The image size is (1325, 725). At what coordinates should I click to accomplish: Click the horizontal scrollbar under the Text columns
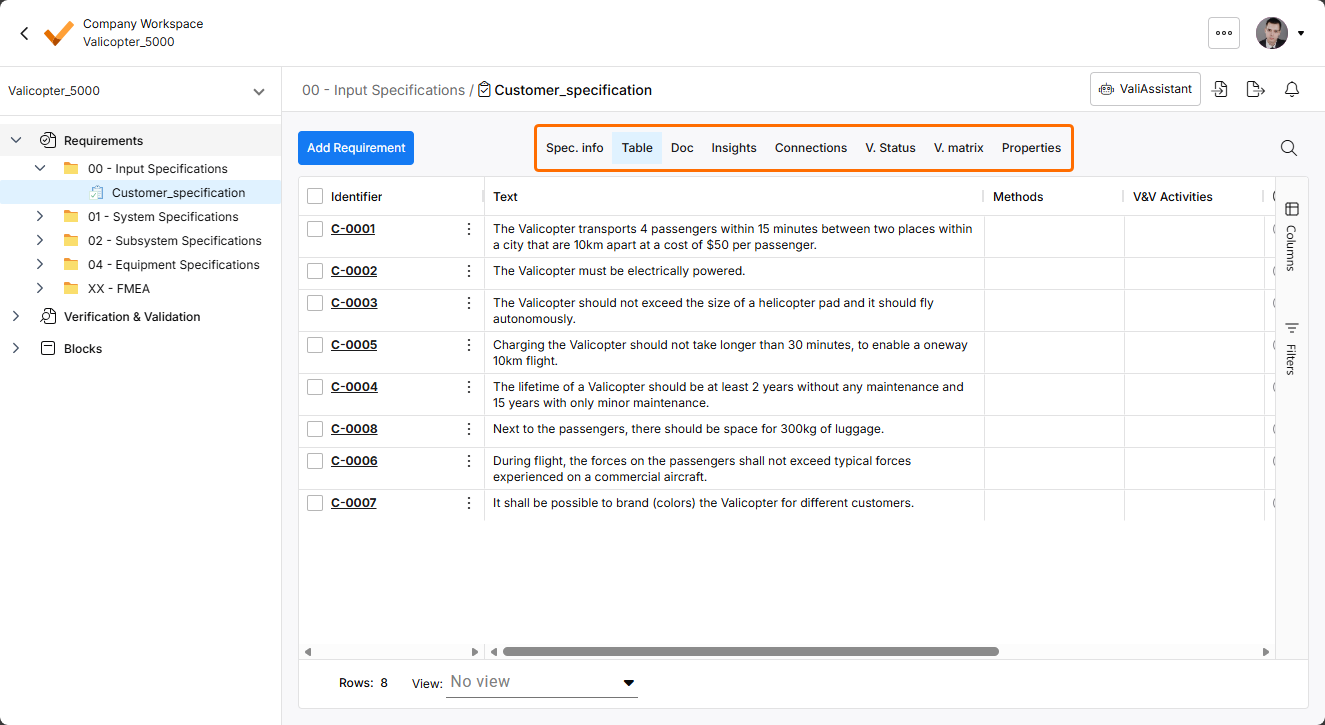(x=751, y=652)
